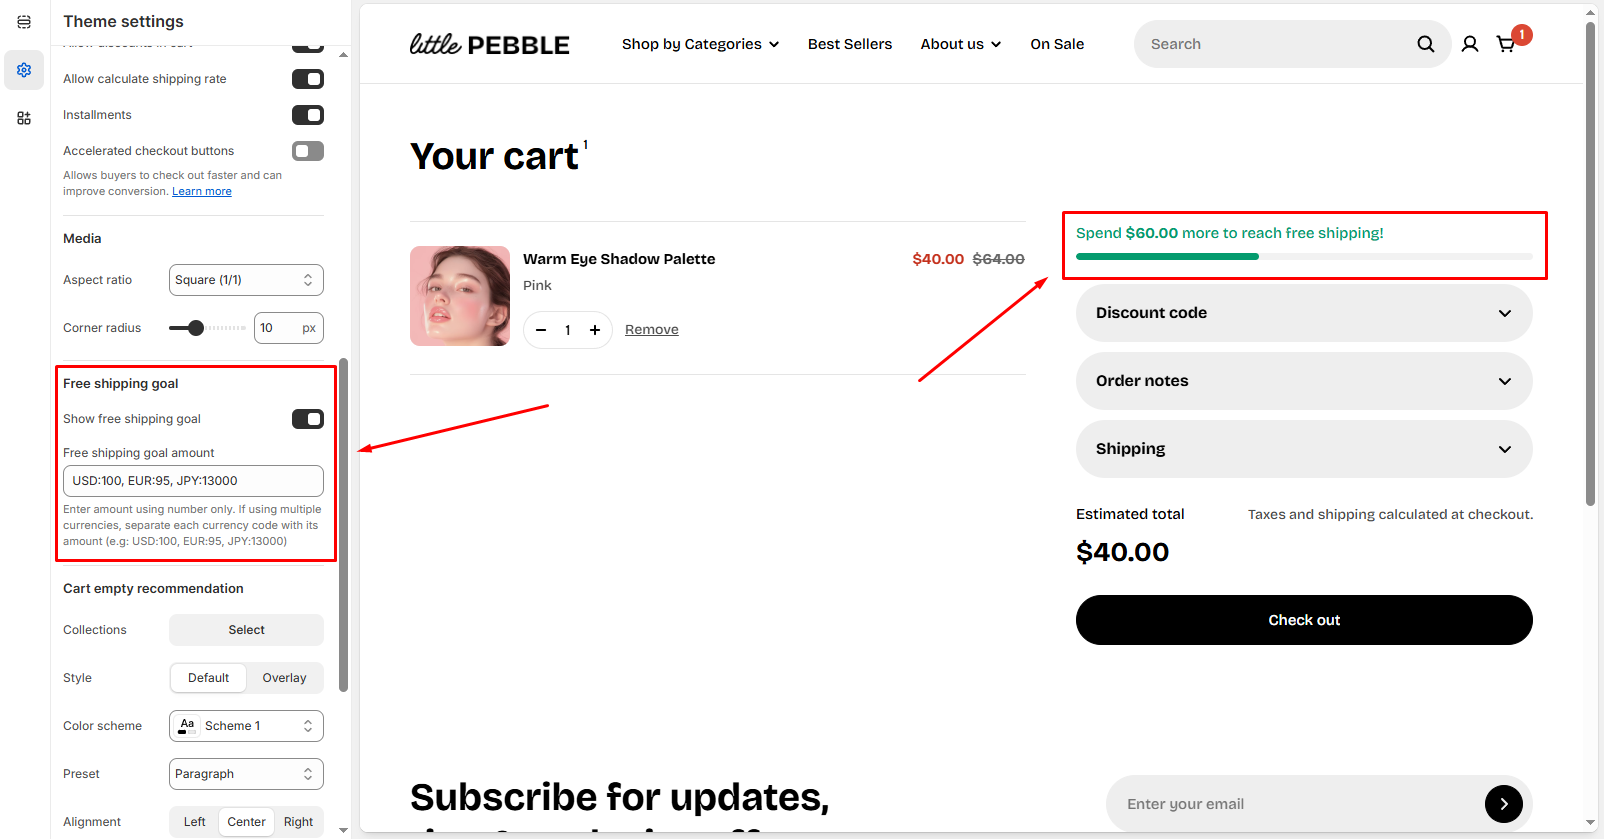Open the sections panel icon in sidebar
1604x839 pixels.
[24, 22]
